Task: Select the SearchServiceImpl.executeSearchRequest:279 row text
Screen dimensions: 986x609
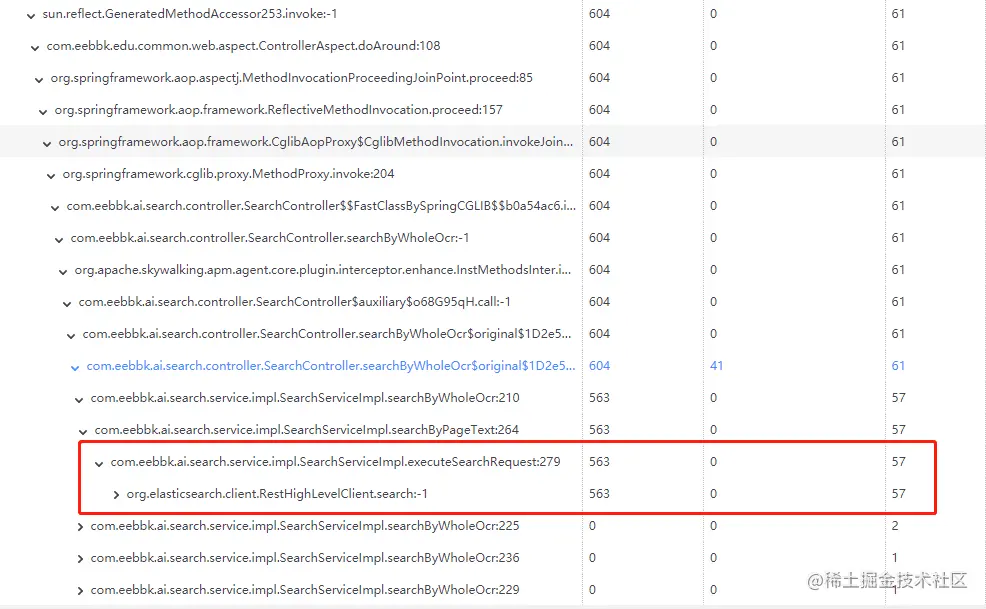Action: 335,462
